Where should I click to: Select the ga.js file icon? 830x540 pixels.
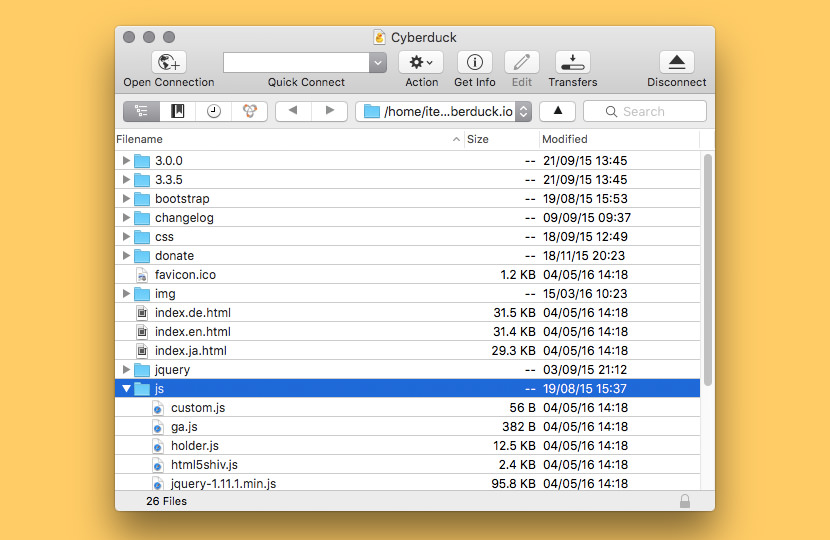click(158, 427)
